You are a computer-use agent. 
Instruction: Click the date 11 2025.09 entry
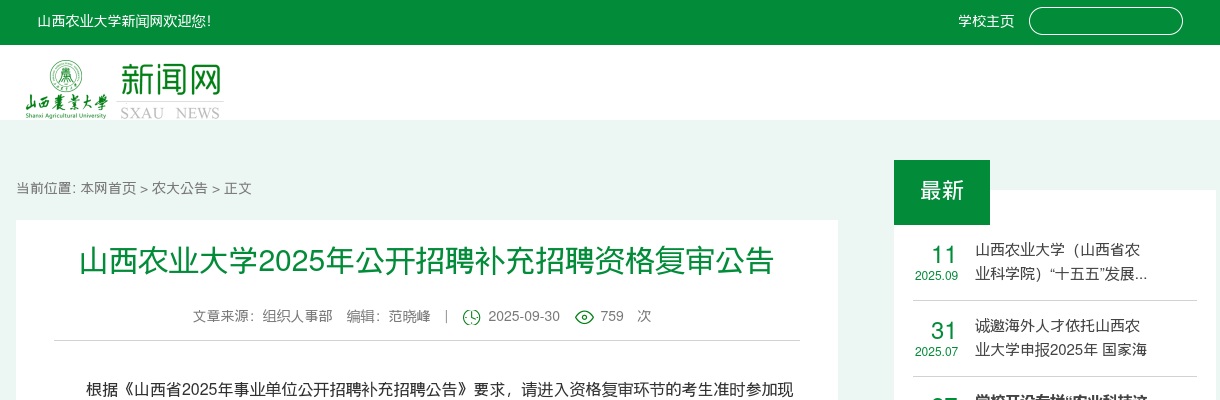[x=936, y=262]
